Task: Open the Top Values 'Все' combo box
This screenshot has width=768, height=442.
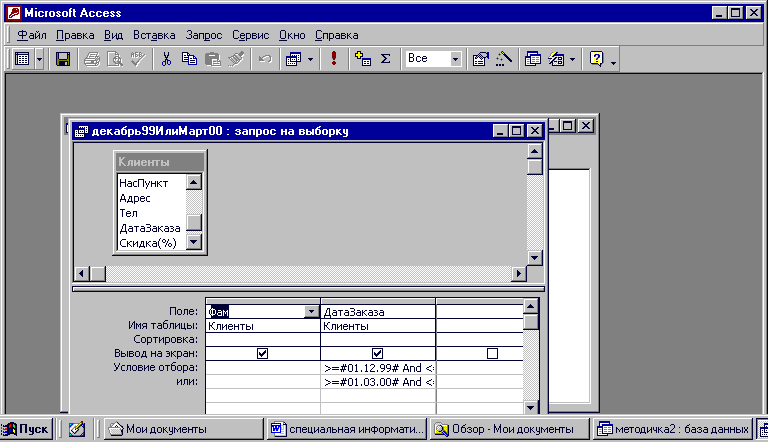Action: coord(433,59)
